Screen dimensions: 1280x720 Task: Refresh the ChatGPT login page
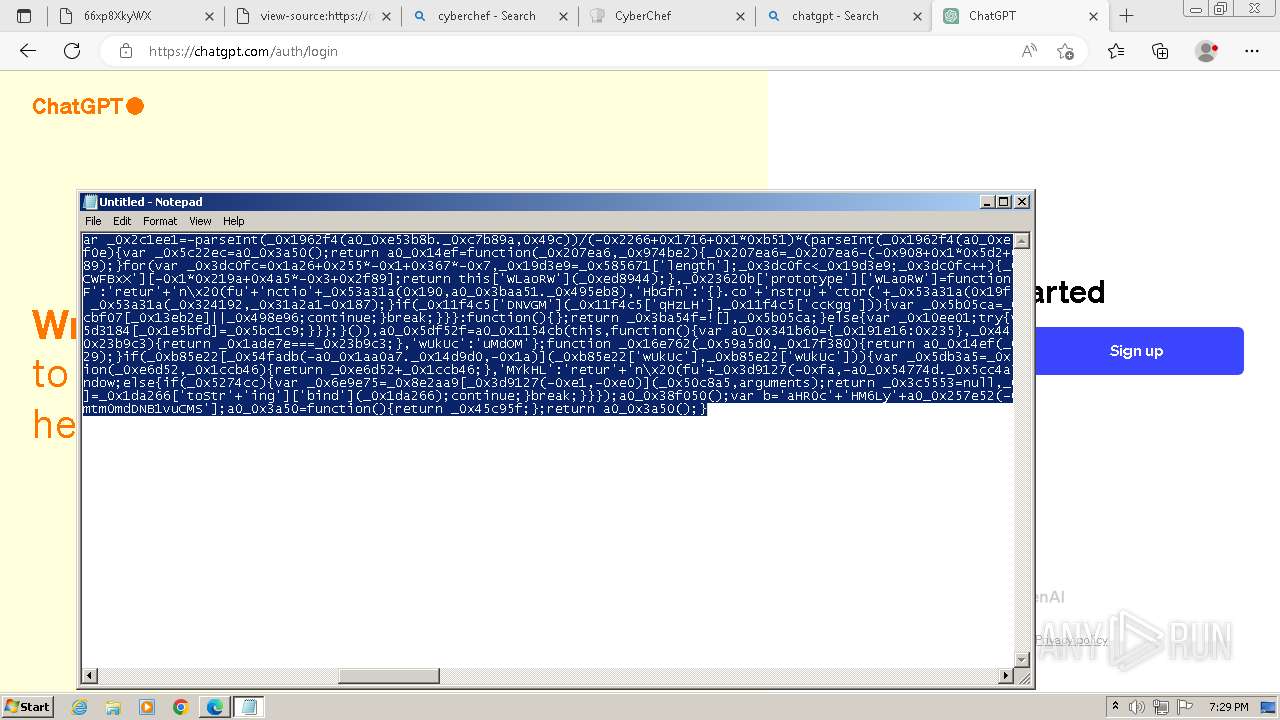pos(72,51)
